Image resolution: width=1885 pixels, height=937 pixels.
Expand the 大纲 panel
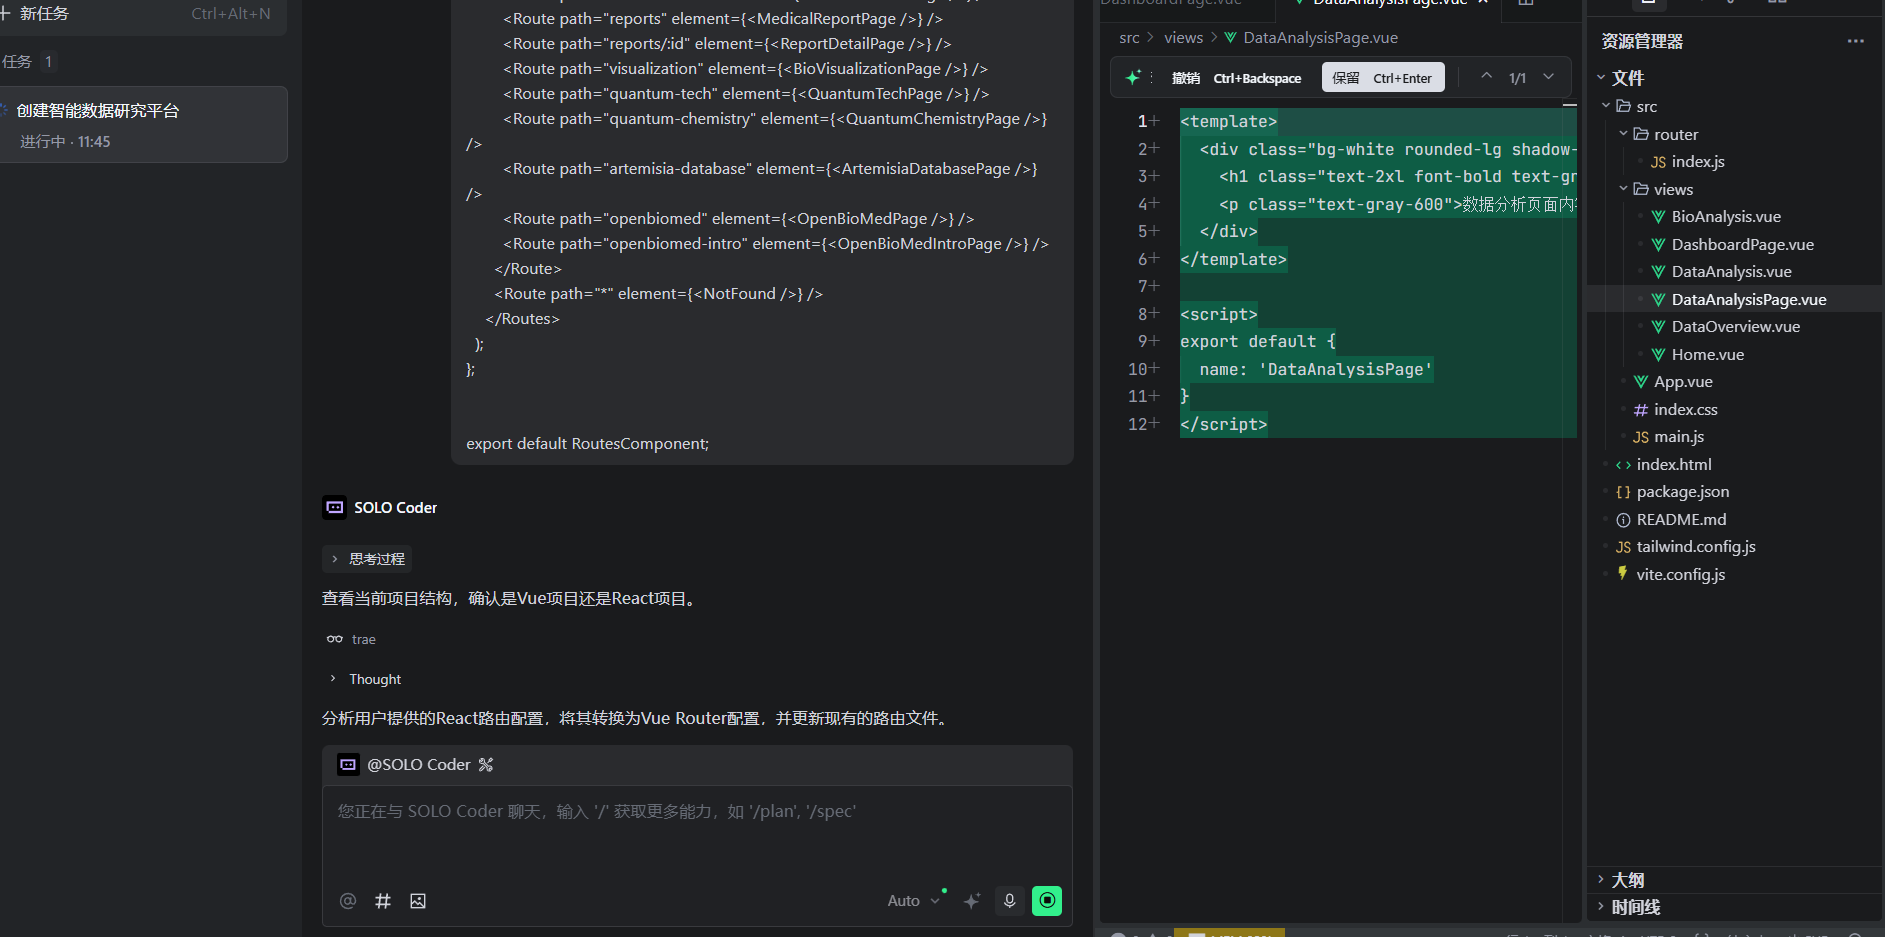[x=1735, y=880]
